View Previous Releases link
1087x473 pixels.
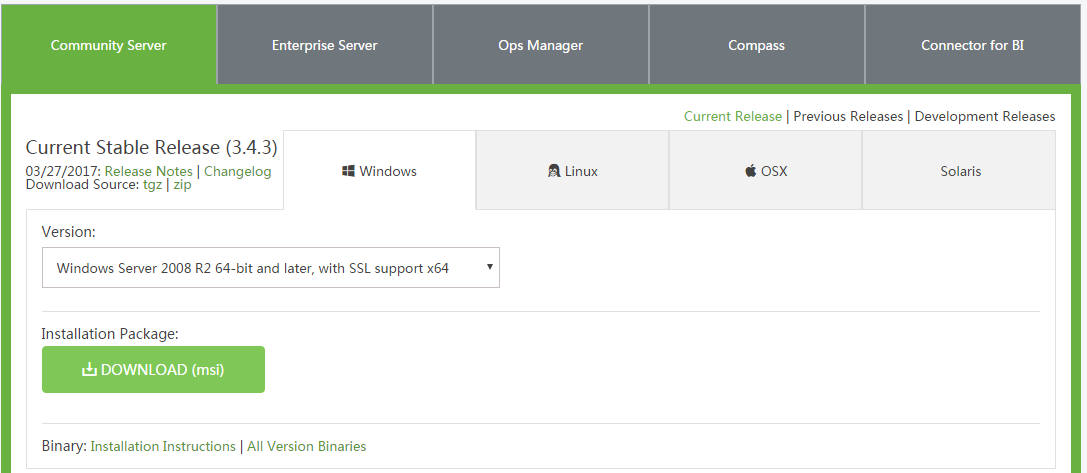point(848,117)
